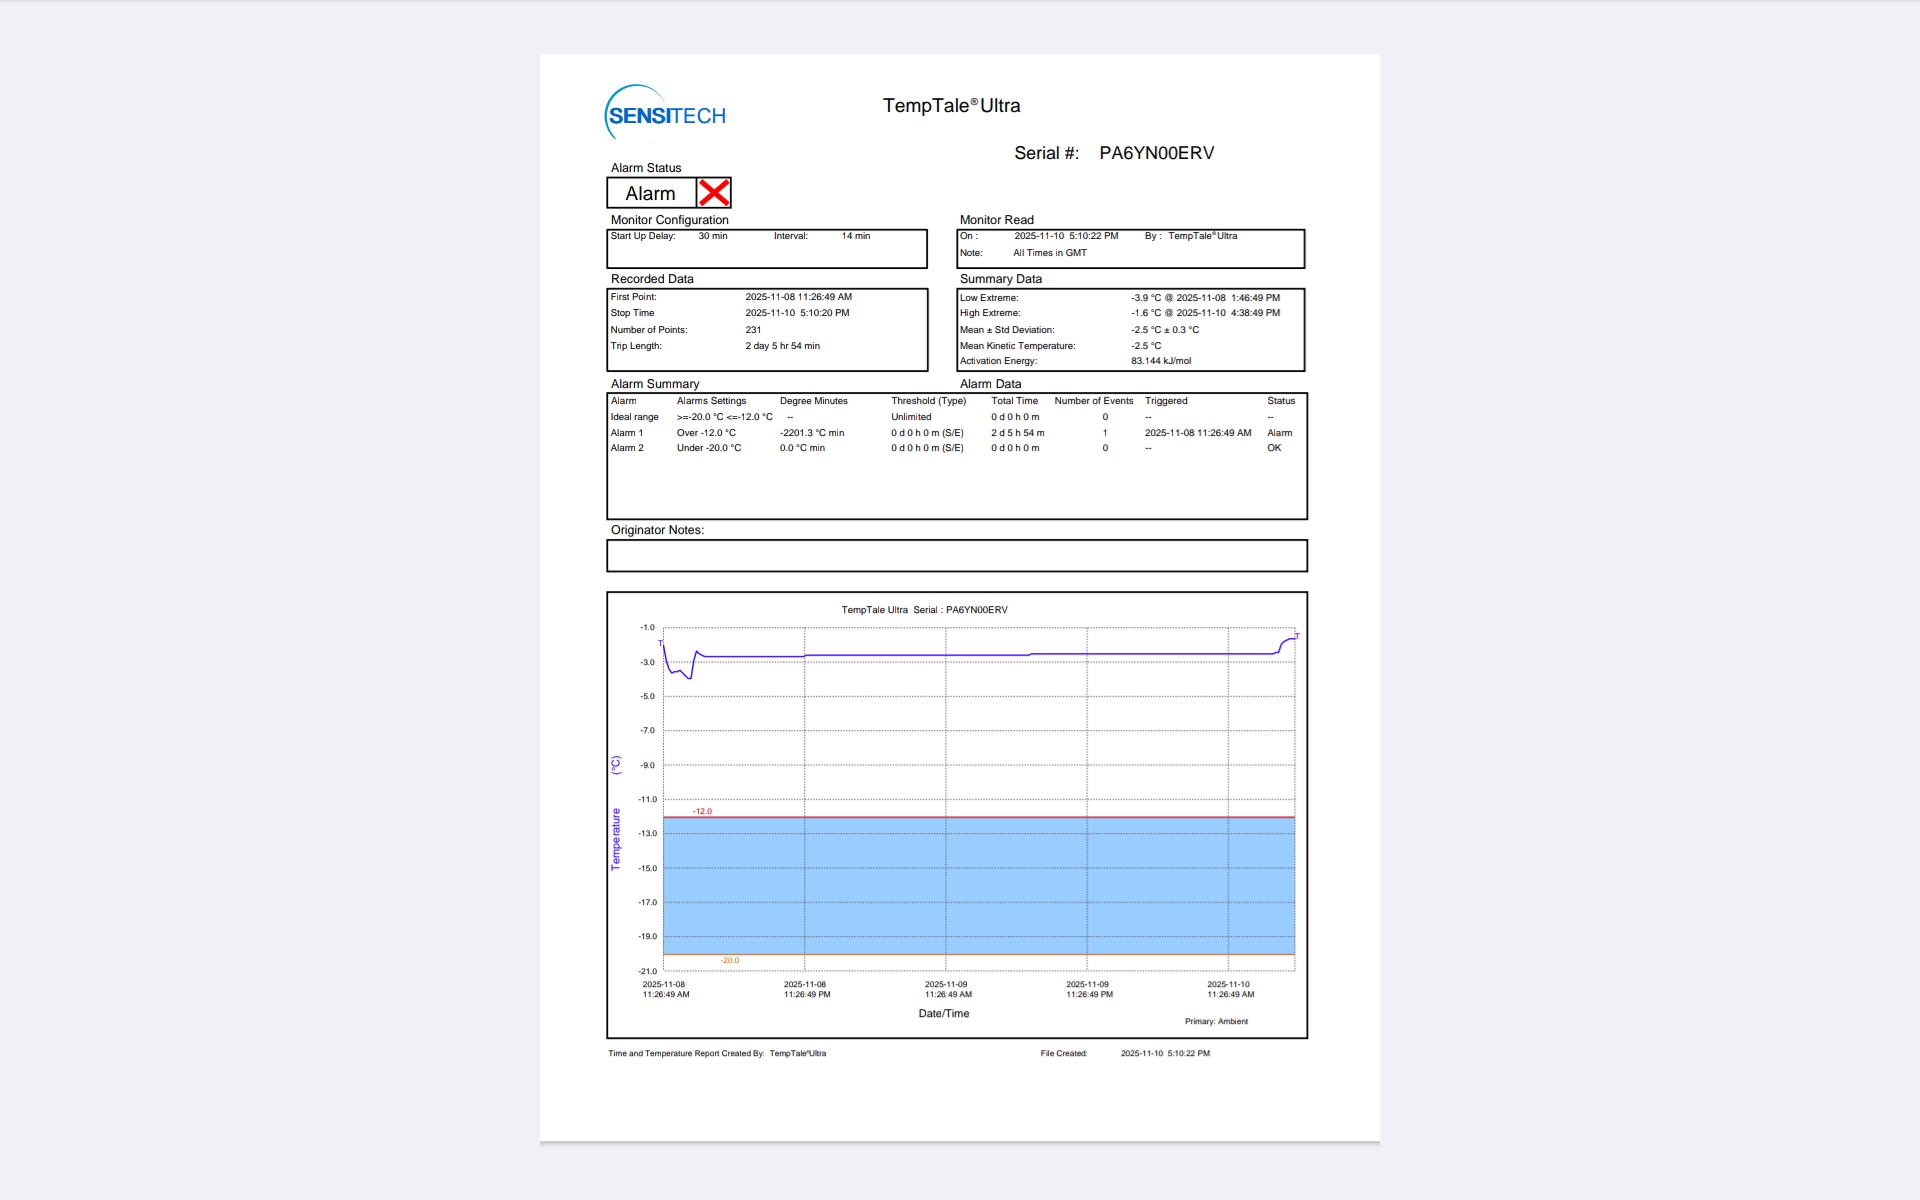The image size is (1920, 1200).
Task: Click Alarm 1 triggered timestamp
Action: click(1197, 433)
